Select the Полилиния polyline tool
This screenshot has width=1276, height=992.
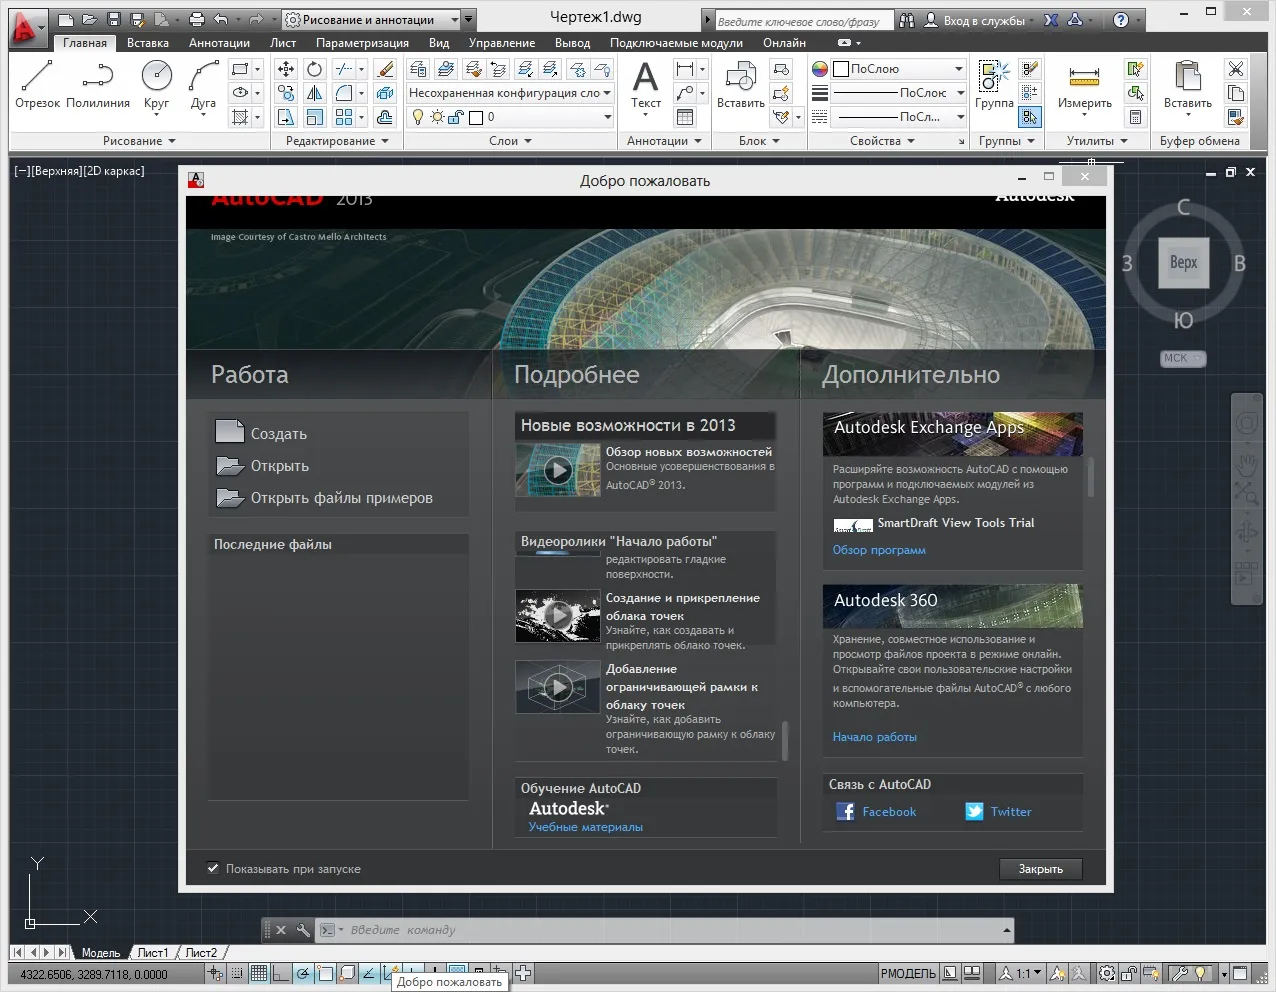pyautogui.click(x=97, y=84)
